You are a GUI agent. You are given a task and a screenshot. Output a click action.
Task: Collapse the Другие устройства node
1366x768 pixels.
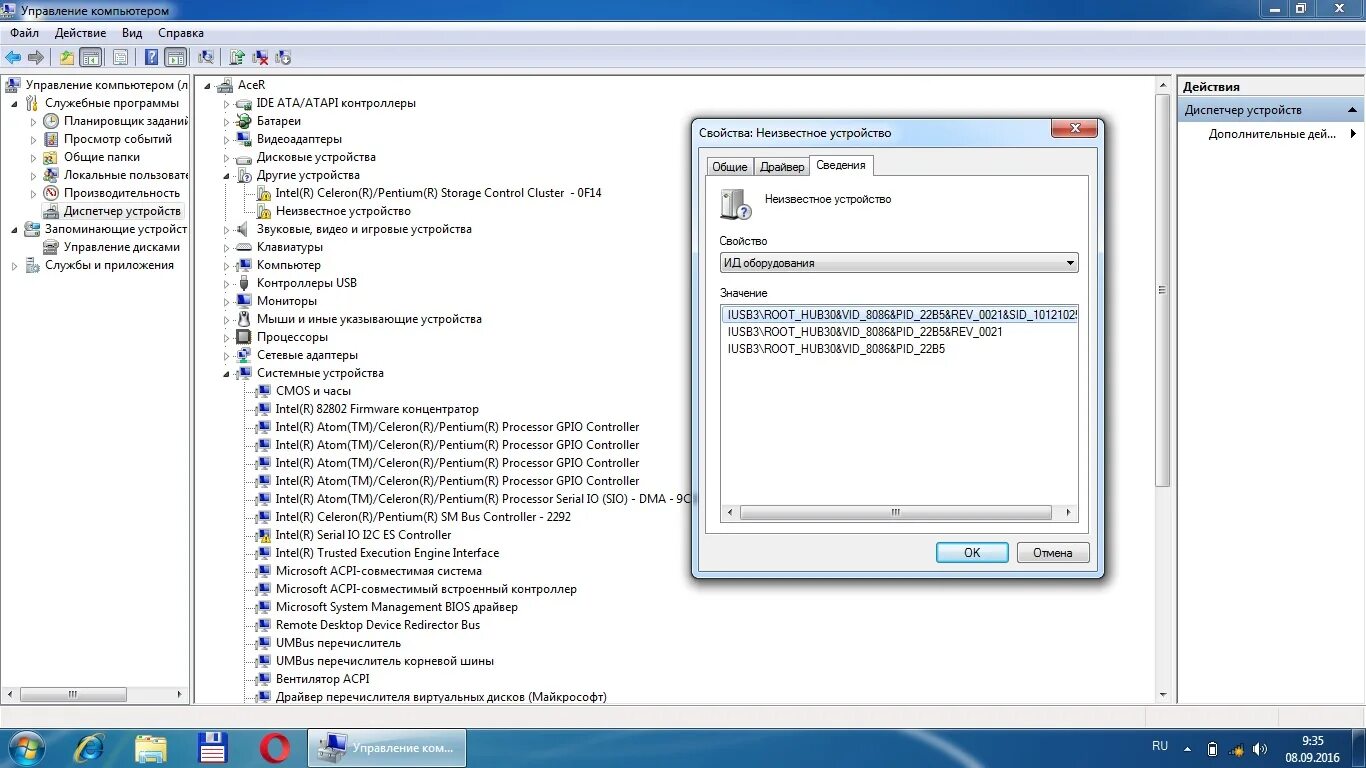click(x=226, y=175)
